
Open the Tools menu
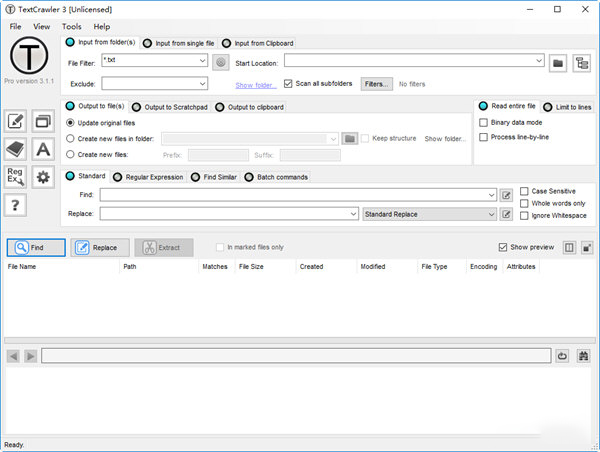click(x=72, y=26)
